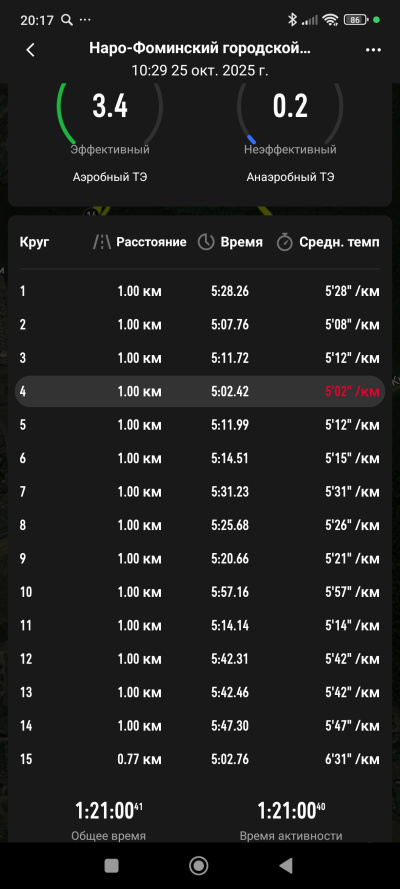The image size is (400, 889).
Task: Tap the total time 1:21:00 value
Action: pyautogui.click(x=109, y=811)
